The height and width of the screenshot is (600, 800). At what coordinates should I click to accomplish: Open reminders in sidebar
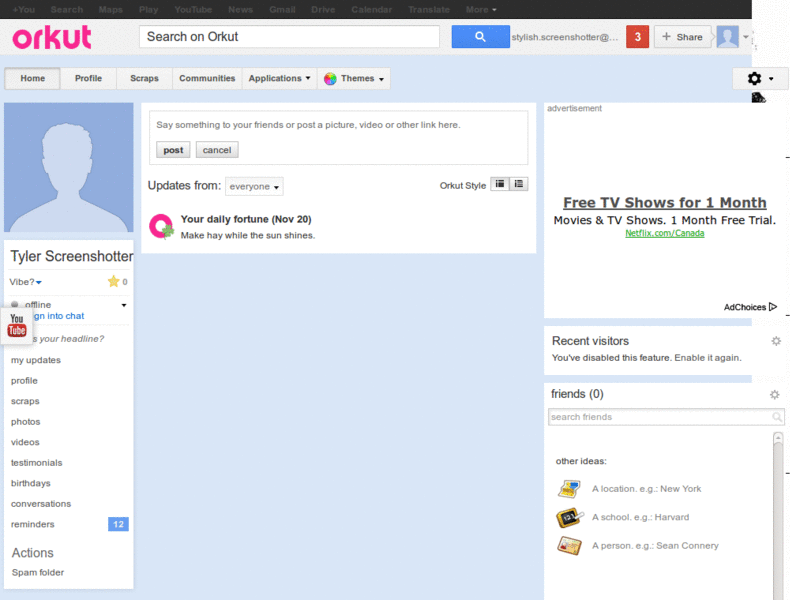[33, 524]
